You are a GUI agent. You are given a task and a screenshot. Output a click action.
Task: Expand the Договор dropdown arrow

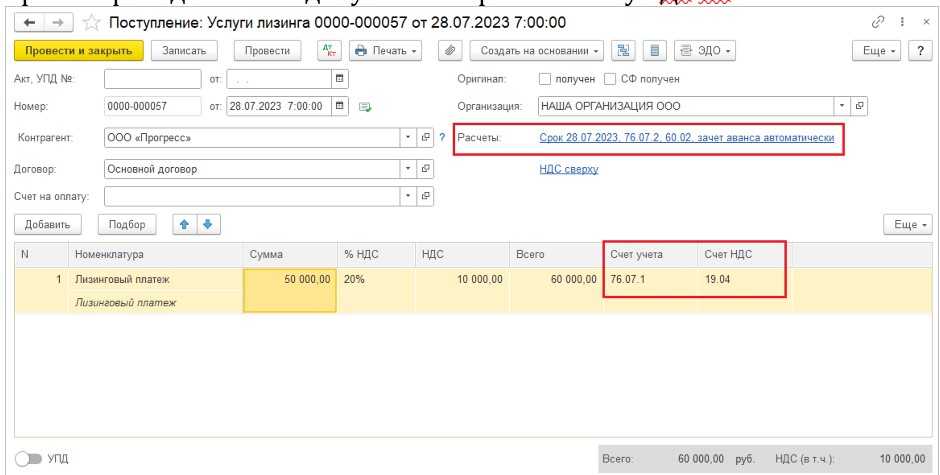click(x=408, y=169)
